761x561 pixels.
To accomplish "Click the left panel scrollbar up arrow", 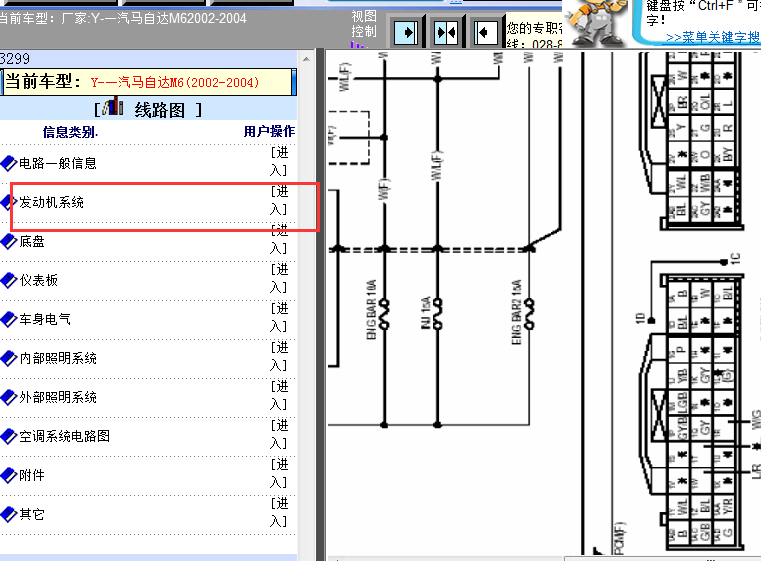I will click(x=307, y=57).
